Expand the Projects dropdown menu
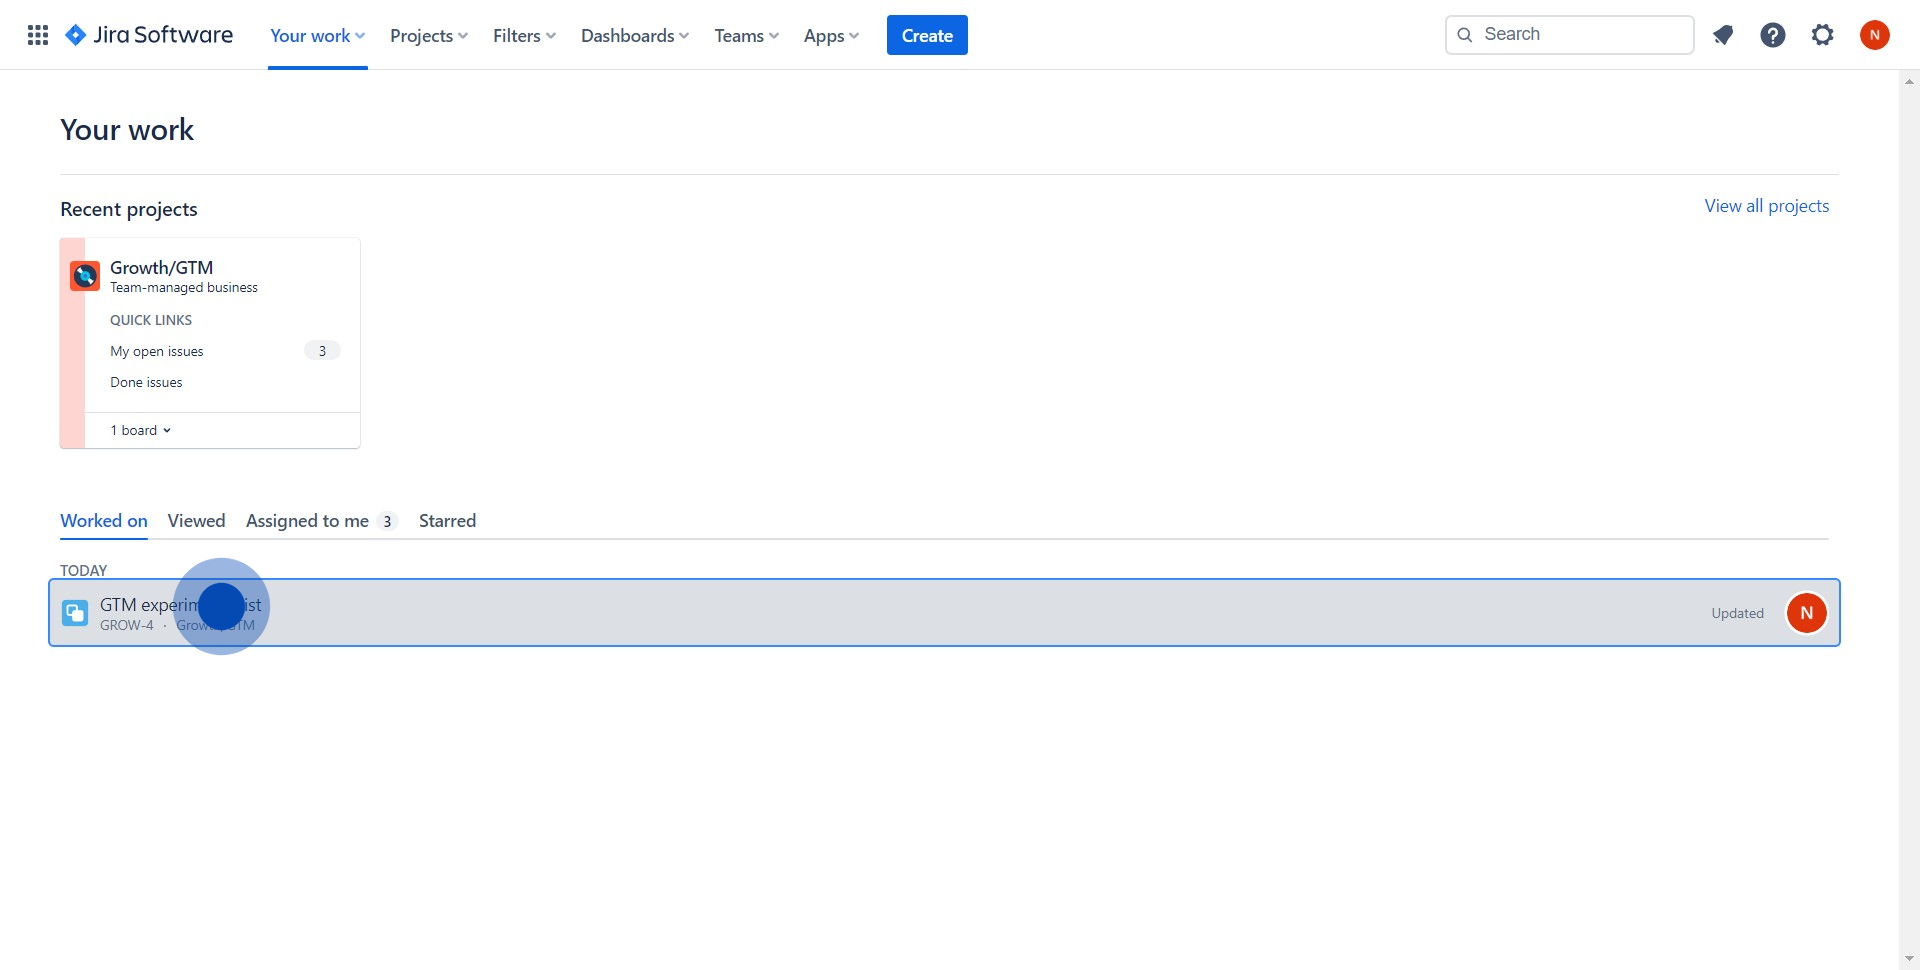Screen dimensions: 1920x970 coord(428,35)
